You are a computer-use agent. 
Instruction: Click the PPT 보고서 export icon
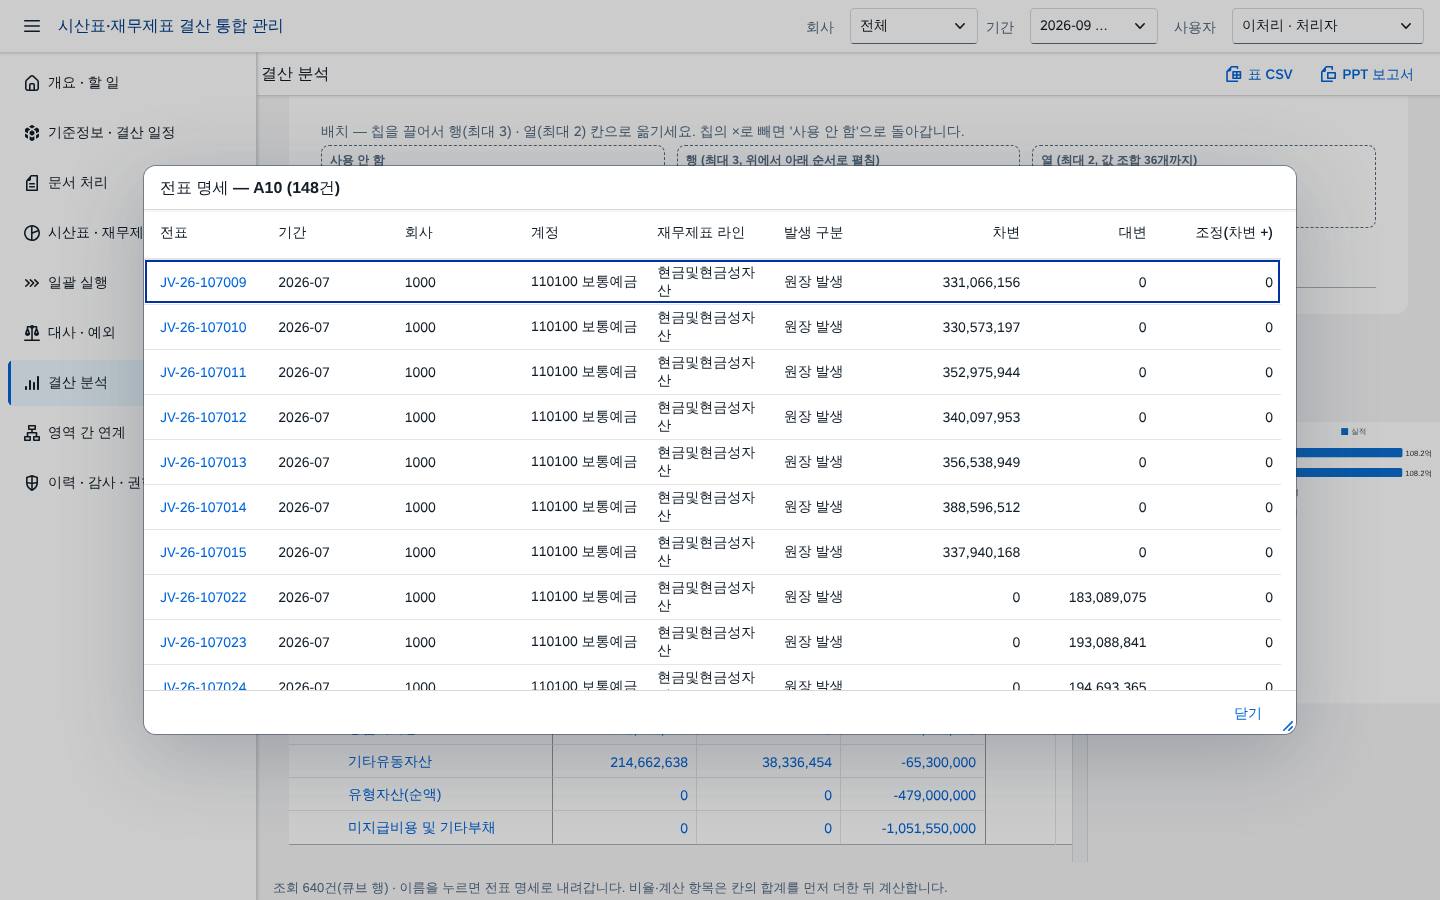click(1328, 74)
